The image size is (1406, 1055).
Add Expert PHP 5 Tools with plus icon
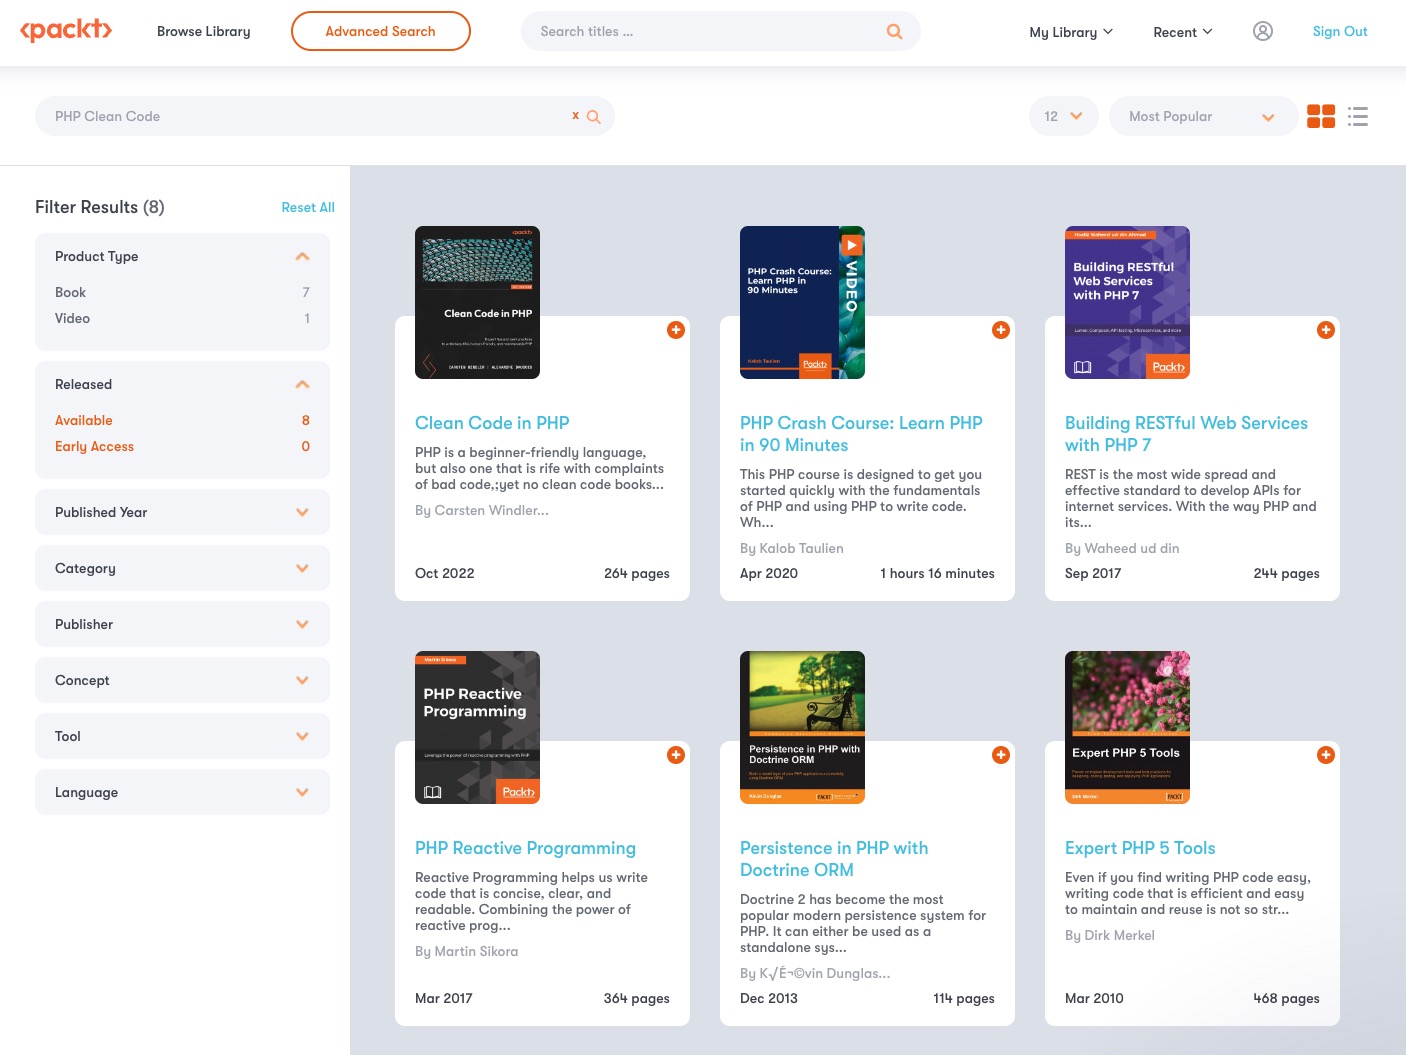(x=1326, y=755)
